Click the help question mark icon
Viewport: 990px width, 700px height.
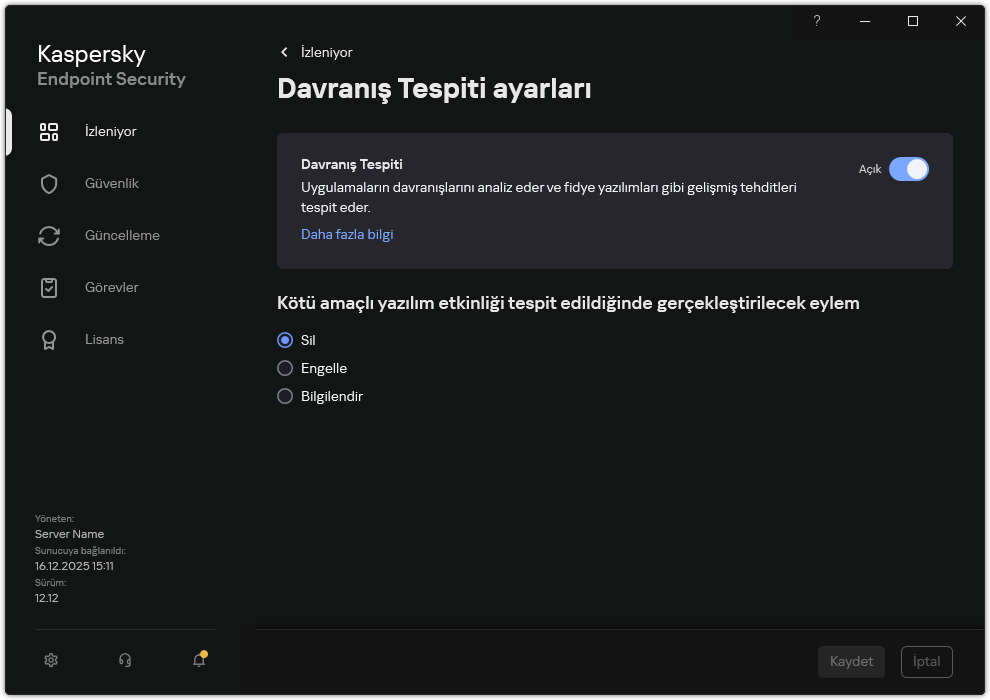816,21
